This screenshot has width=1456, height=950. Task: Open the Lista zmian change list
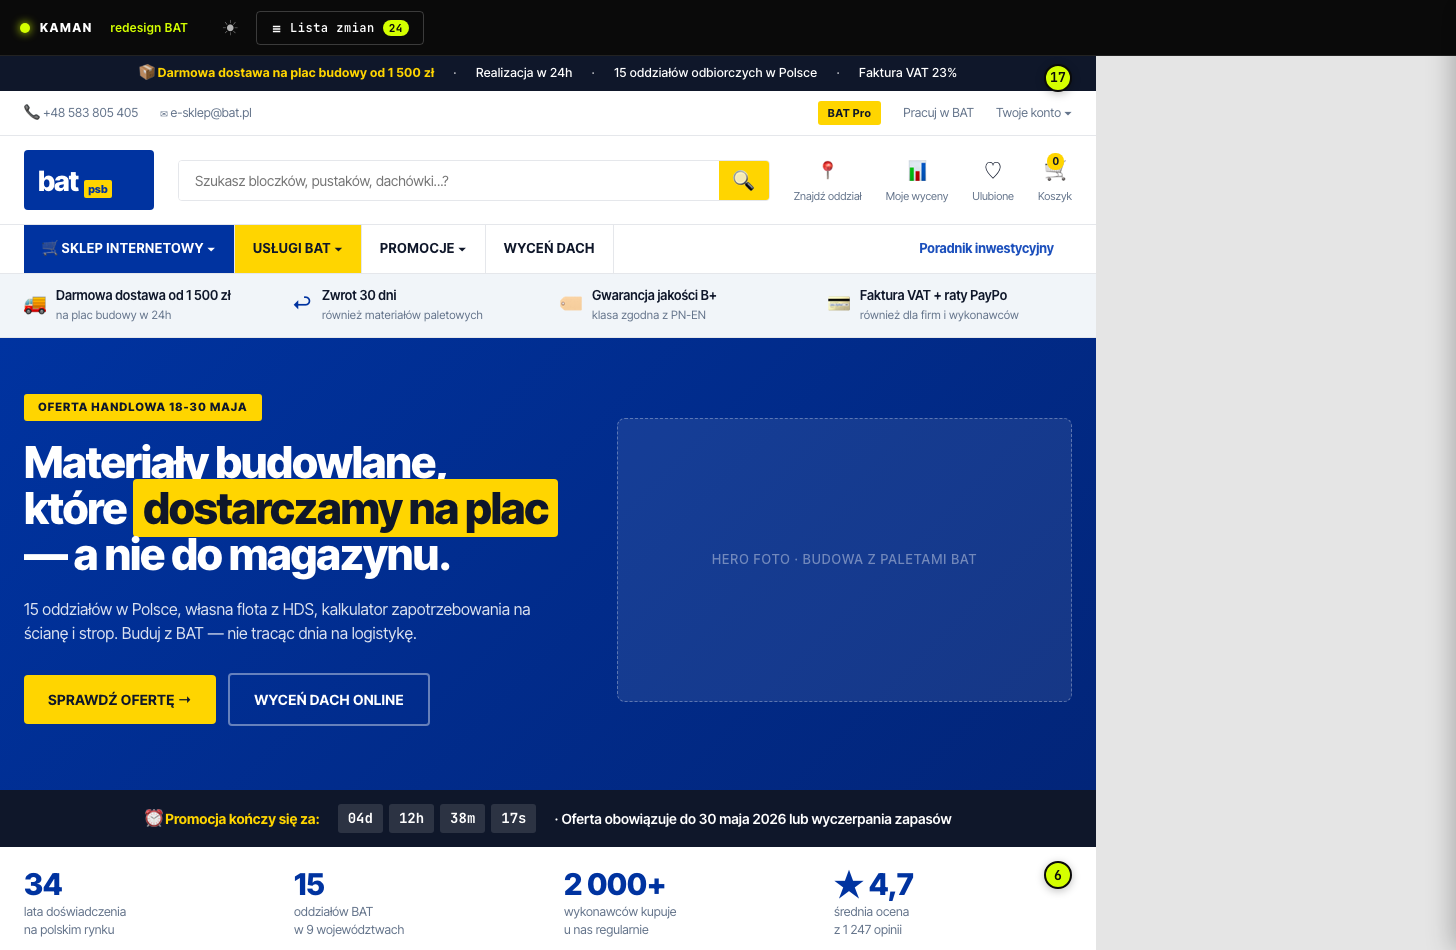340,28
